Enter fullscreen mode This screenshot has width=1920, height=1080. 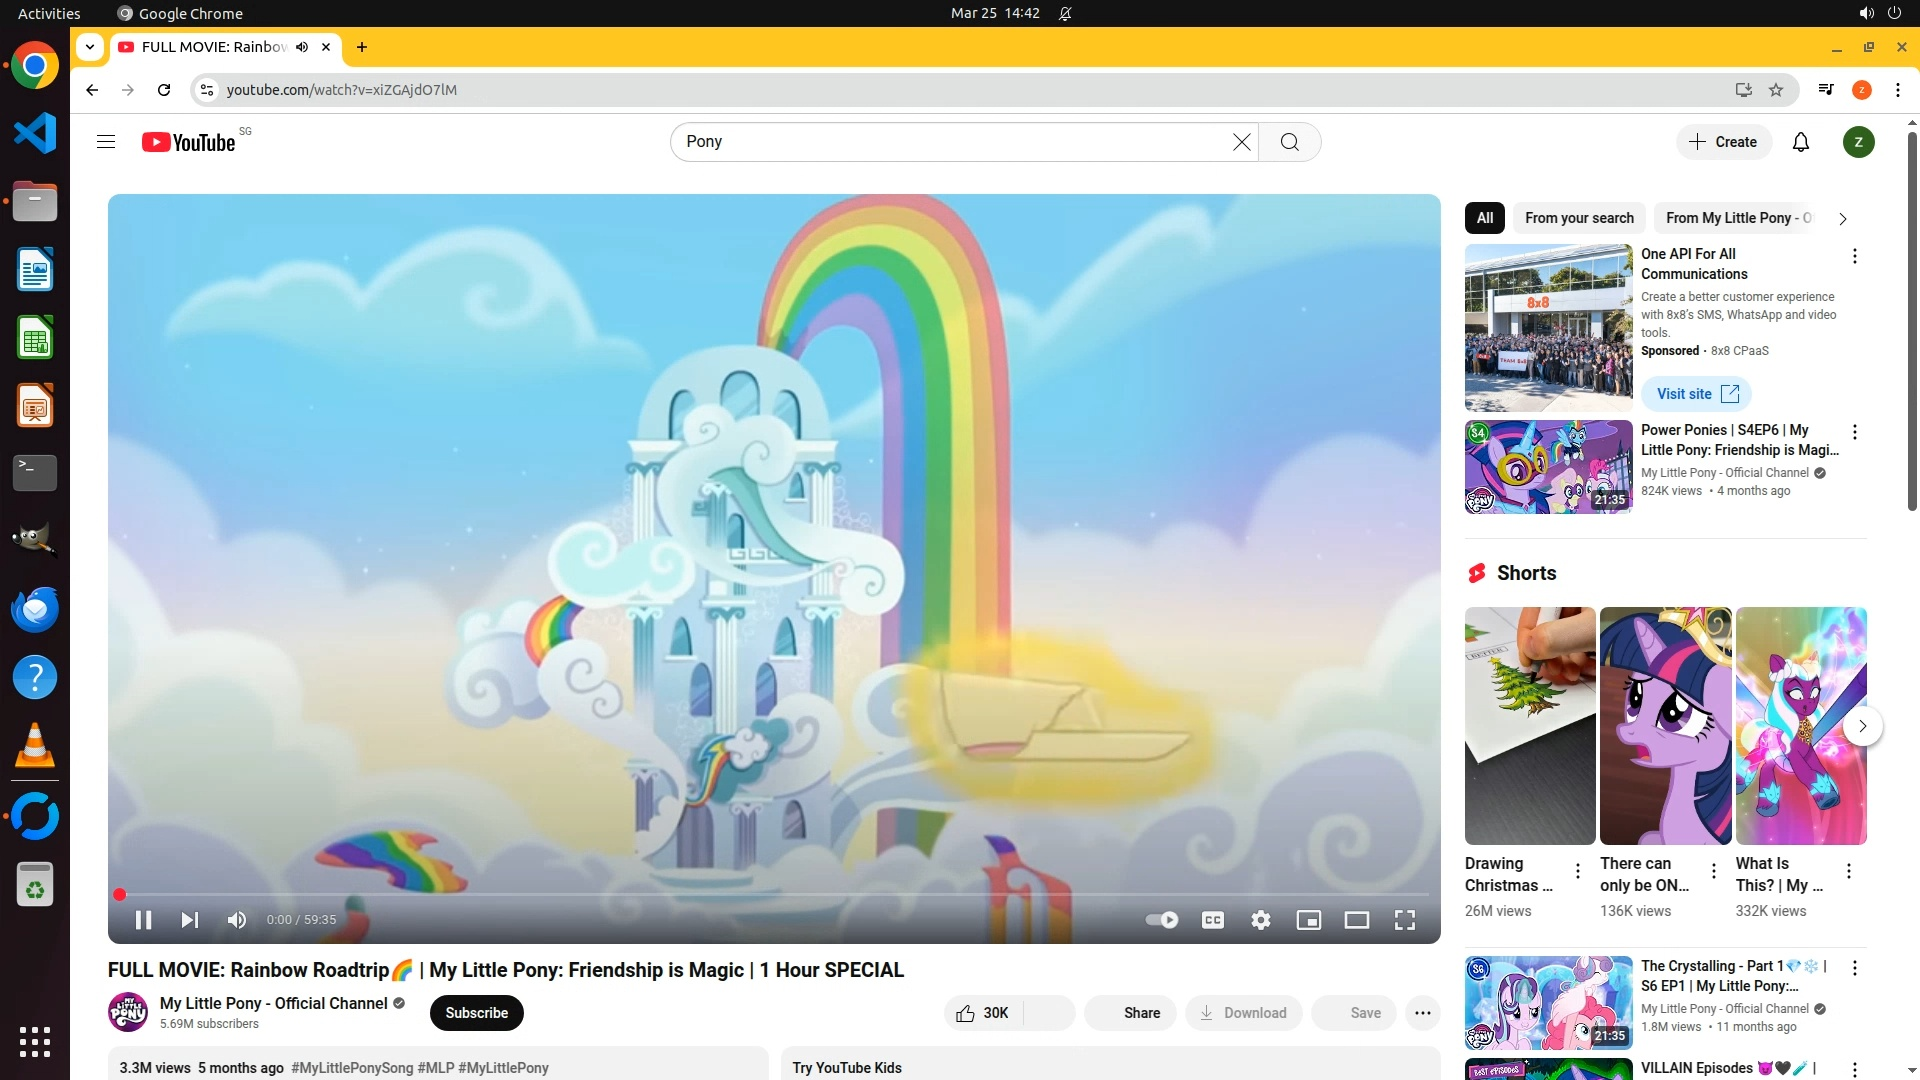1404,920
